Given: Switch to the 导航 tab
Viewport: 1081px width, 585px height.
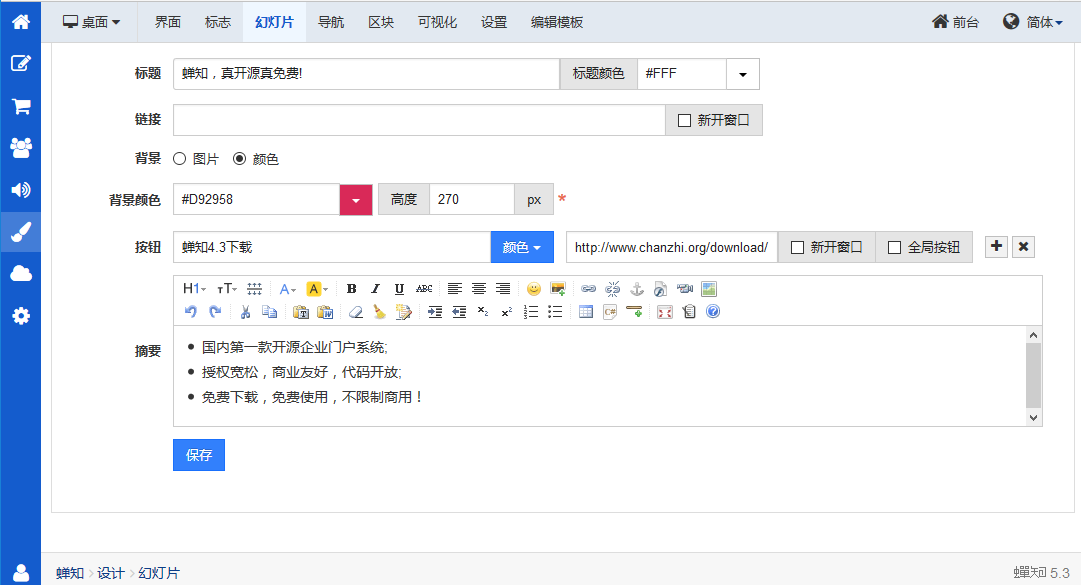Looking at the screenshot, I should pos(331,22).
